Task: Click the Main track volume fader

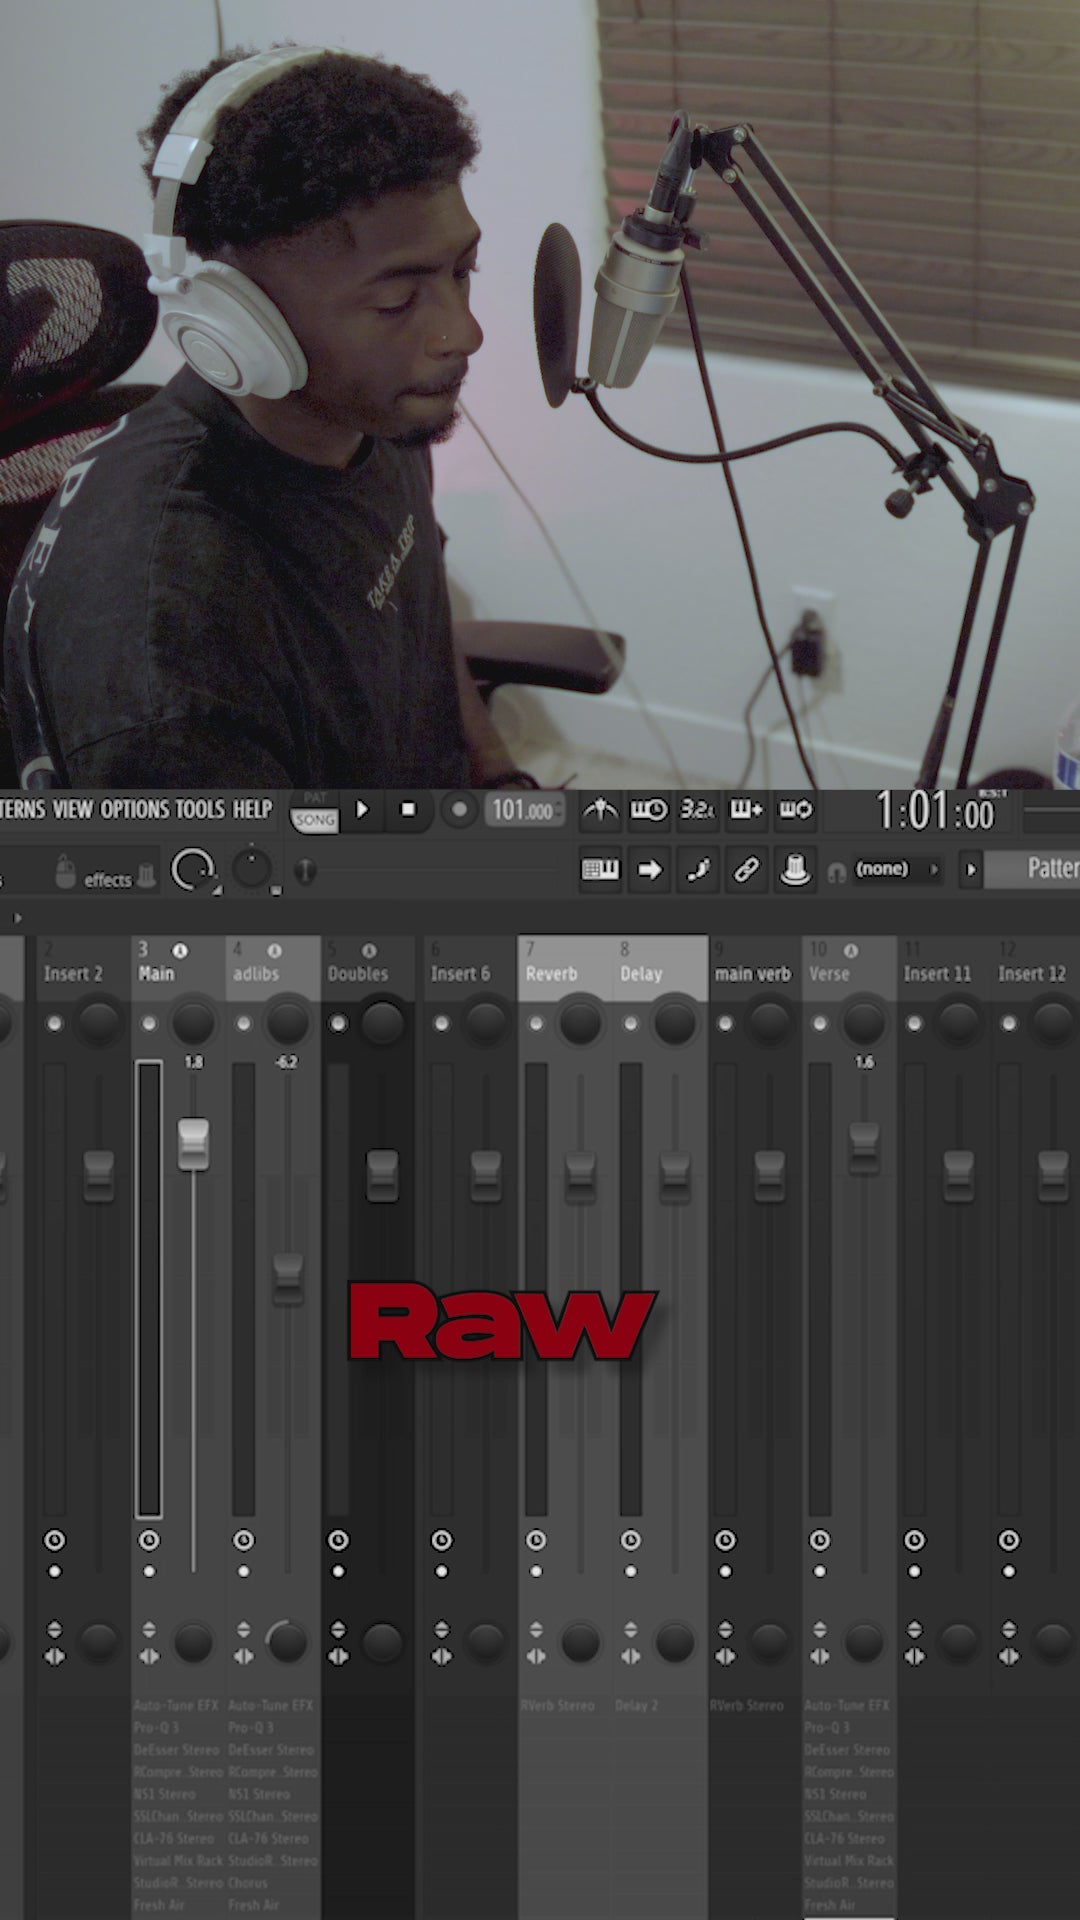Action: [193, 1144]
